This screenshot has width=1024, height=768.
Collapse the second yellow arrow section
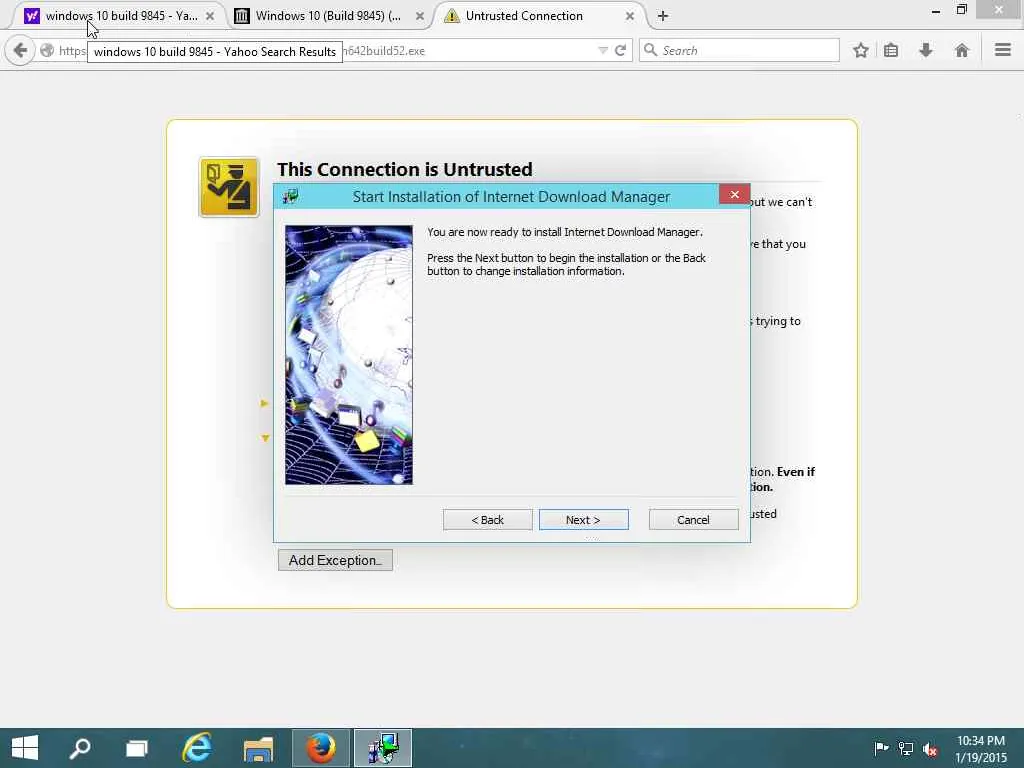point(265,438)
